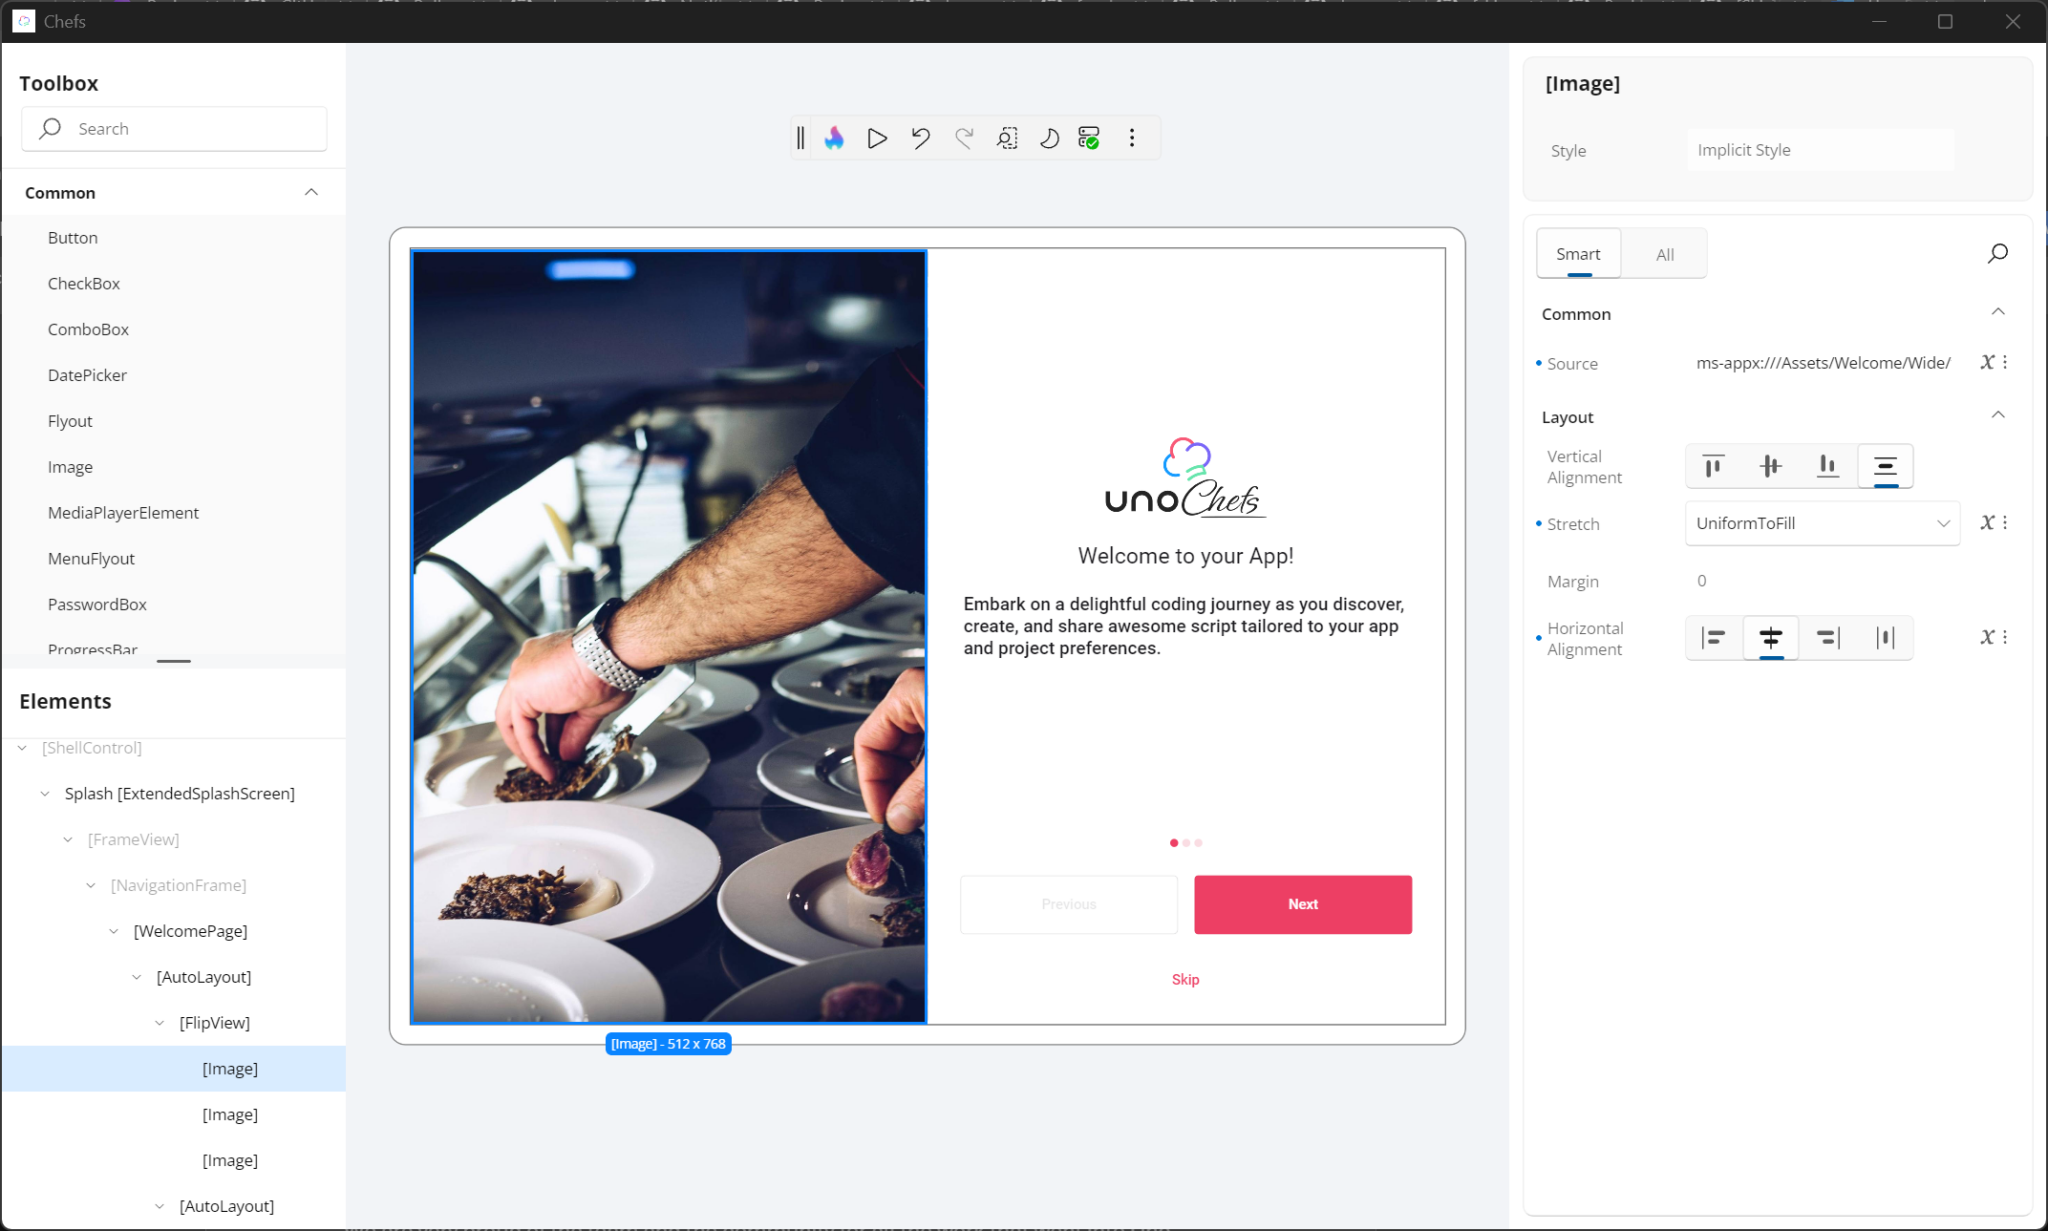This screenshot has height=1231, width=2048.
Task: Click the Skip link below Next
Action: point(1184,979)
